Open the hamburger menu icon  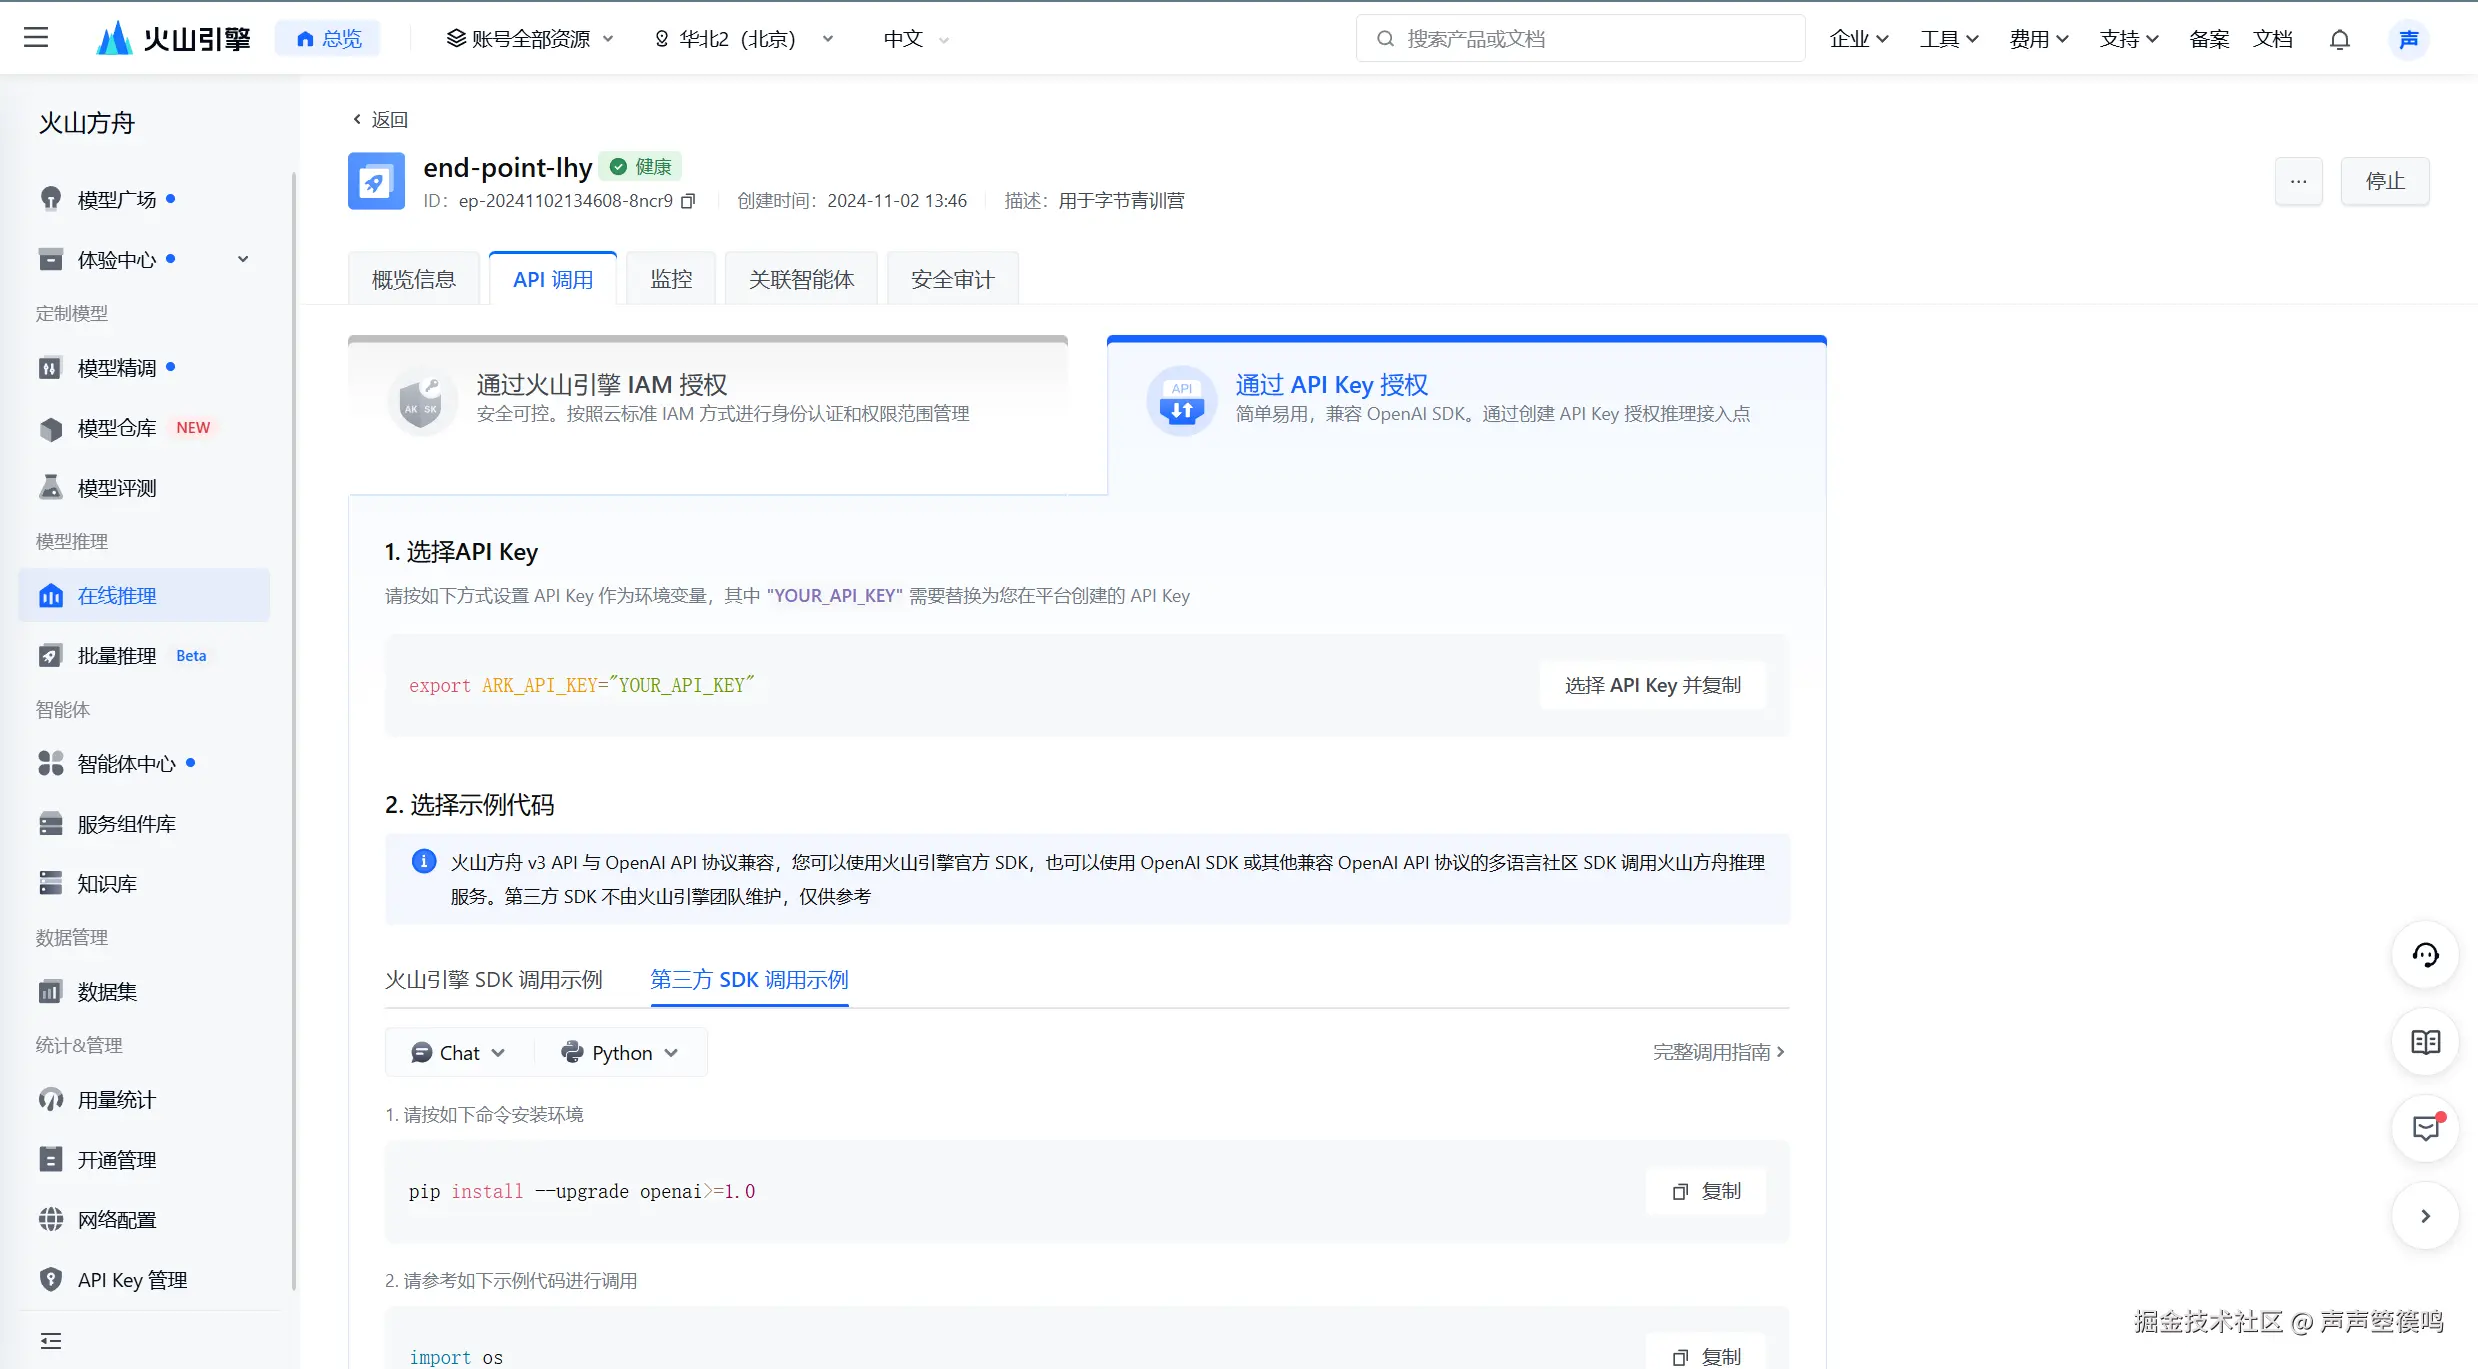36,38
